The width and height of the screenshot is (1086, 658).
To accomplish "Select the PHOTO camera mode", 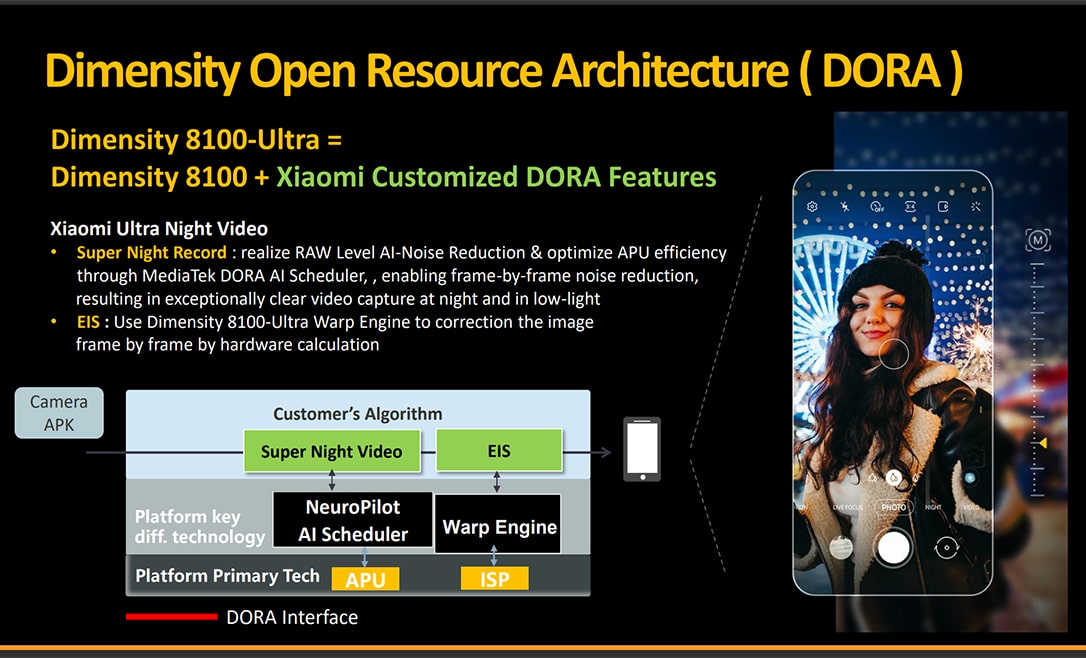I will point(893,507).
